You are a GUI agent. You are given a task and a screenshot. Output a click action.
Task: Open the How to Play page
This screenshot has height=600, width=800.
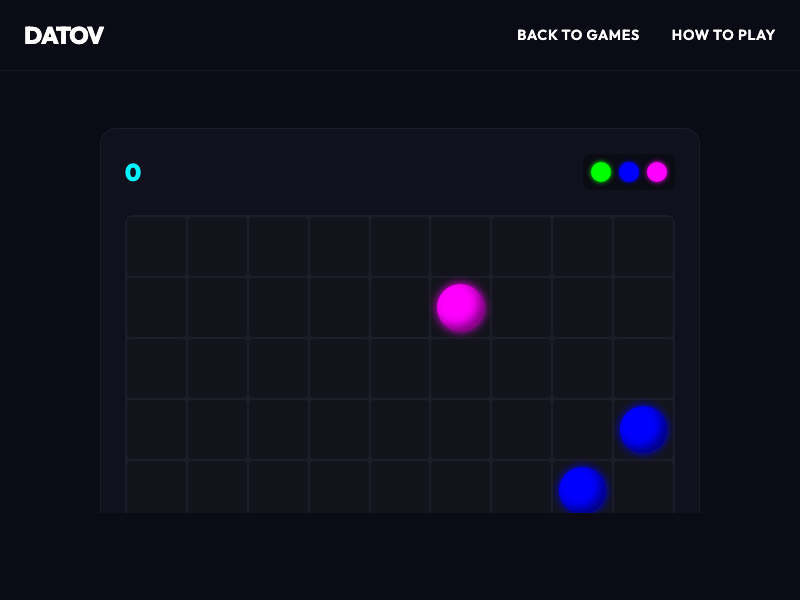coord(723,35)
